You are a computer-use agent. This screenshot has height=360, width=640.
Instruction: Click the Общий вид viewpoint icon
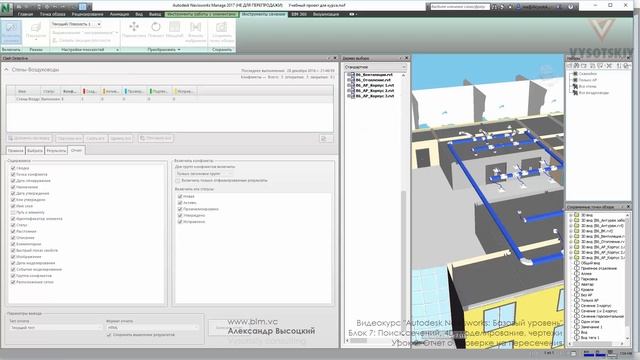pyautogui.click(x=577, y=263)
